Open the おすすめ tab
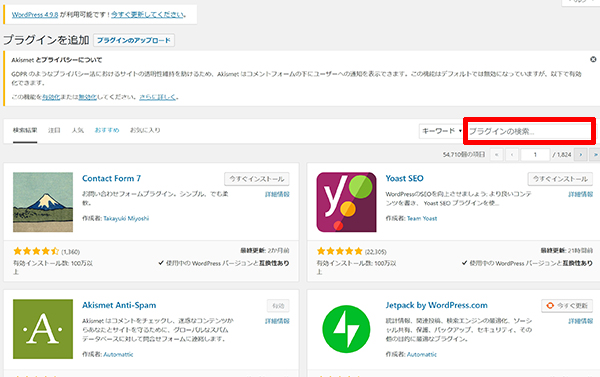600x377 pixels. [x=107, y=130]
